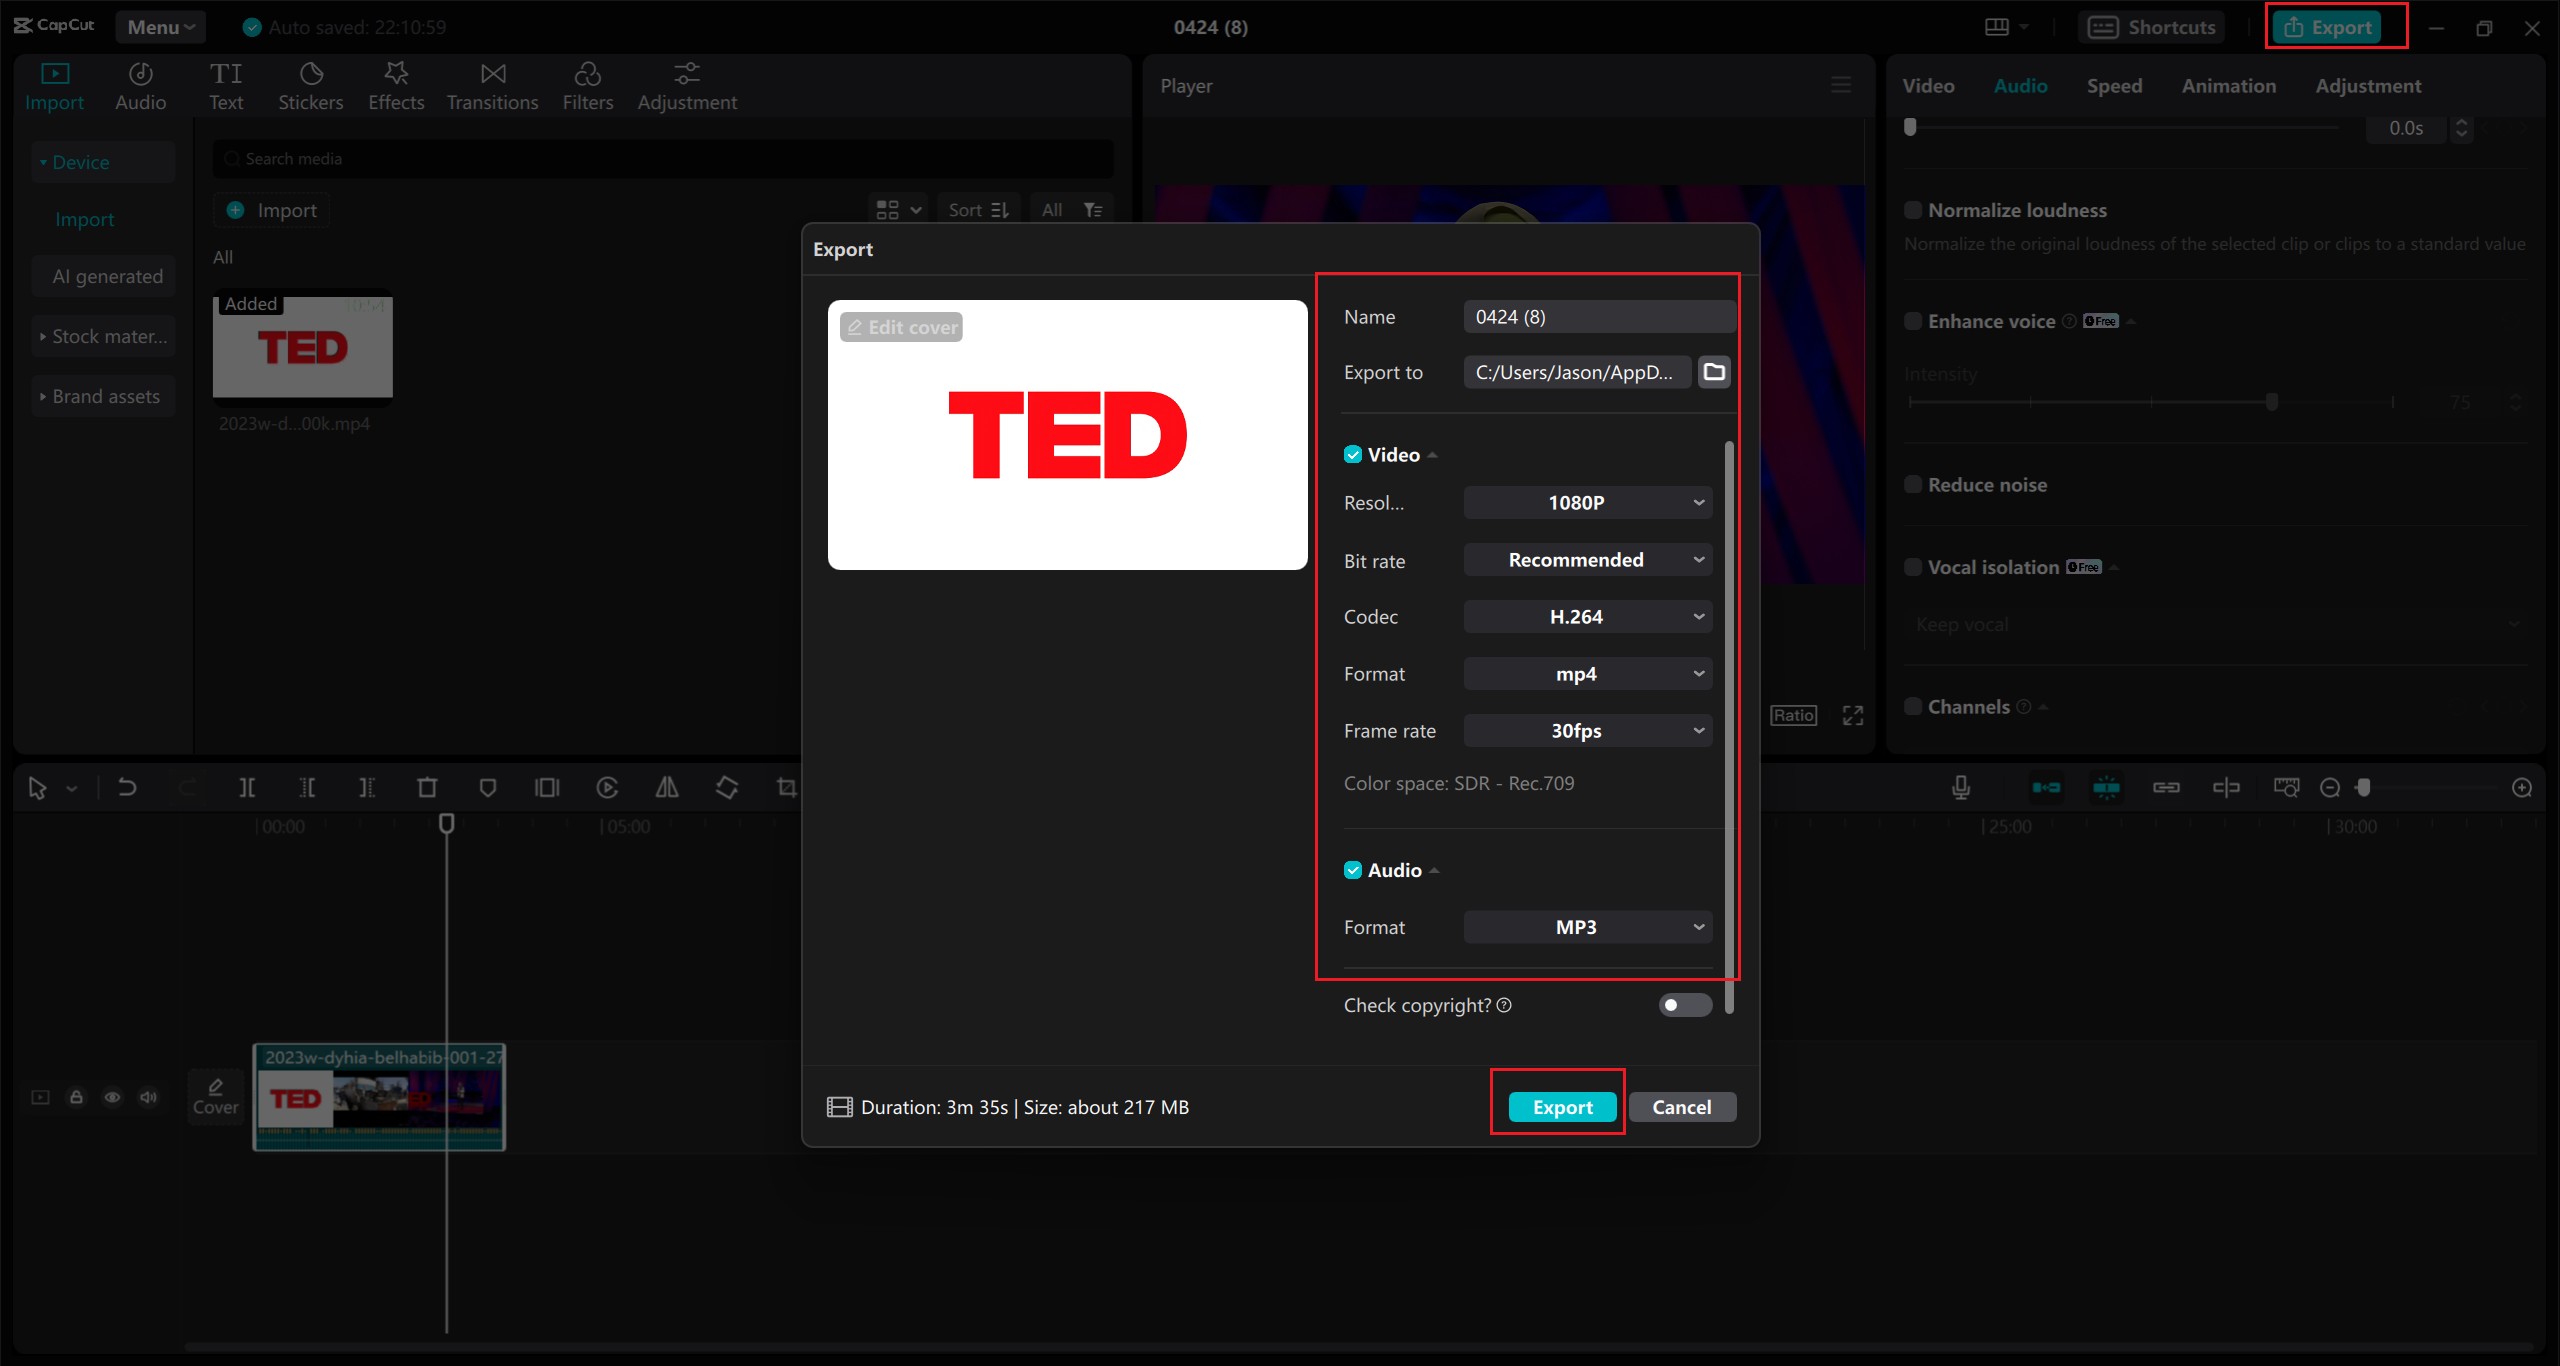
Task: Select the cursor selection tool
Action: [x=38, y=787]
